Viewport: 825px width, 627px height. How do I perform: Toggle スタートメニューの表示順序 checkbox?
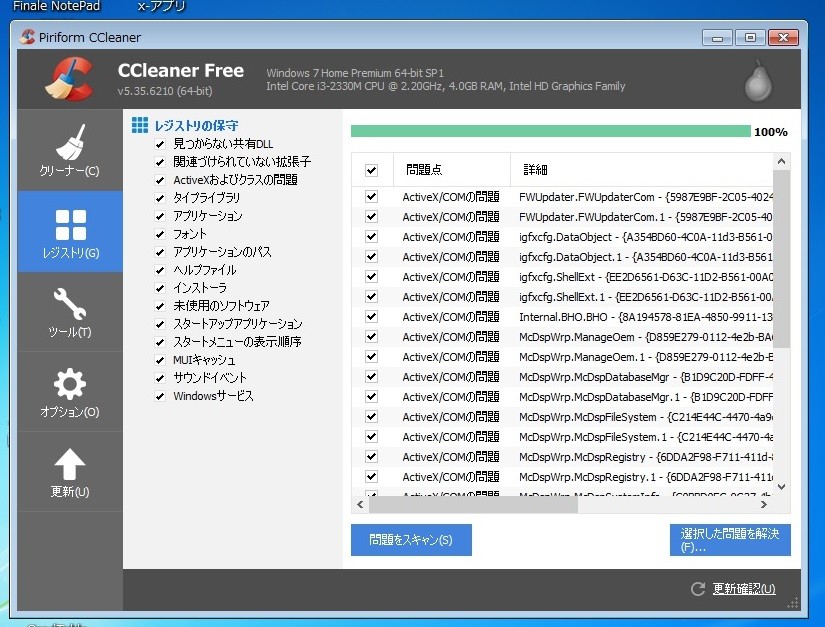[160, 342]
